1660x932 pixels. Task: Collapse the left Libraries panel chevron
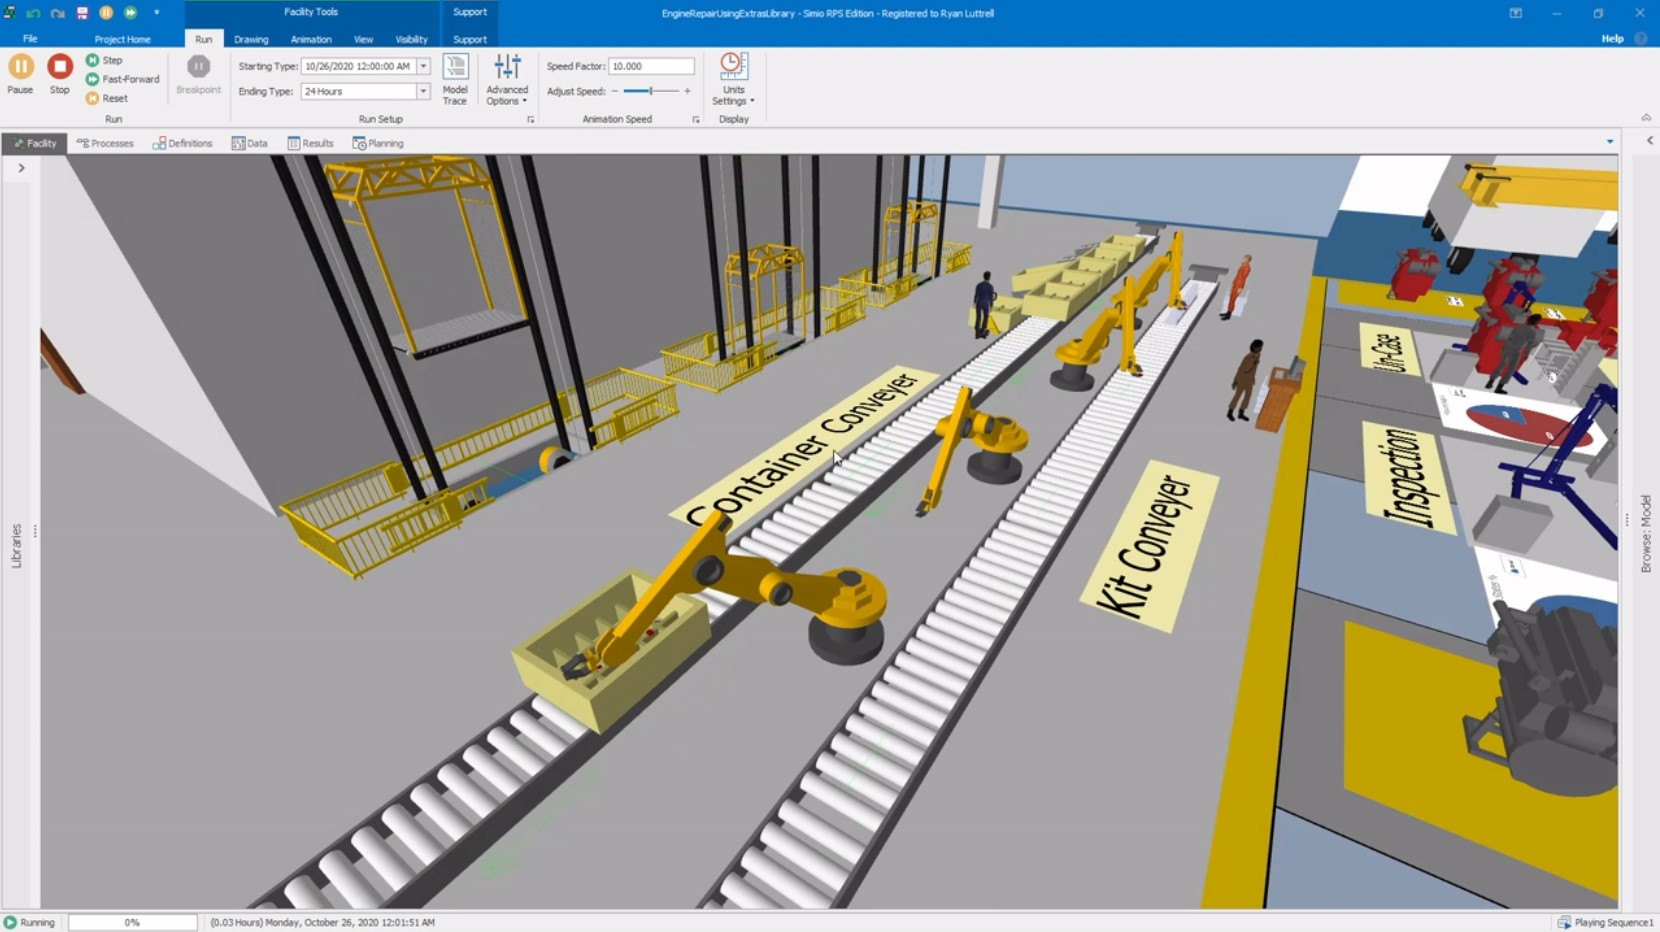(x=21, y=167)
